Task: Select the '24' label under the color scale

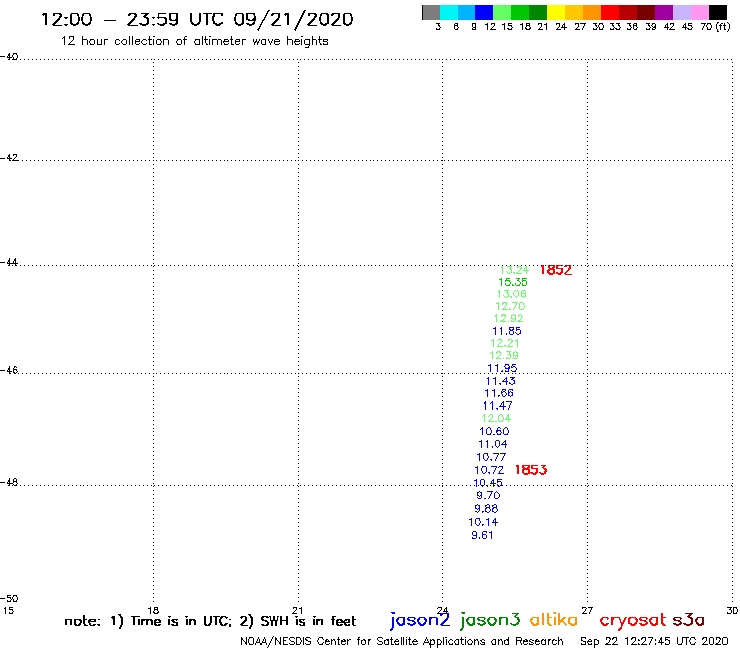Action: 561,27
